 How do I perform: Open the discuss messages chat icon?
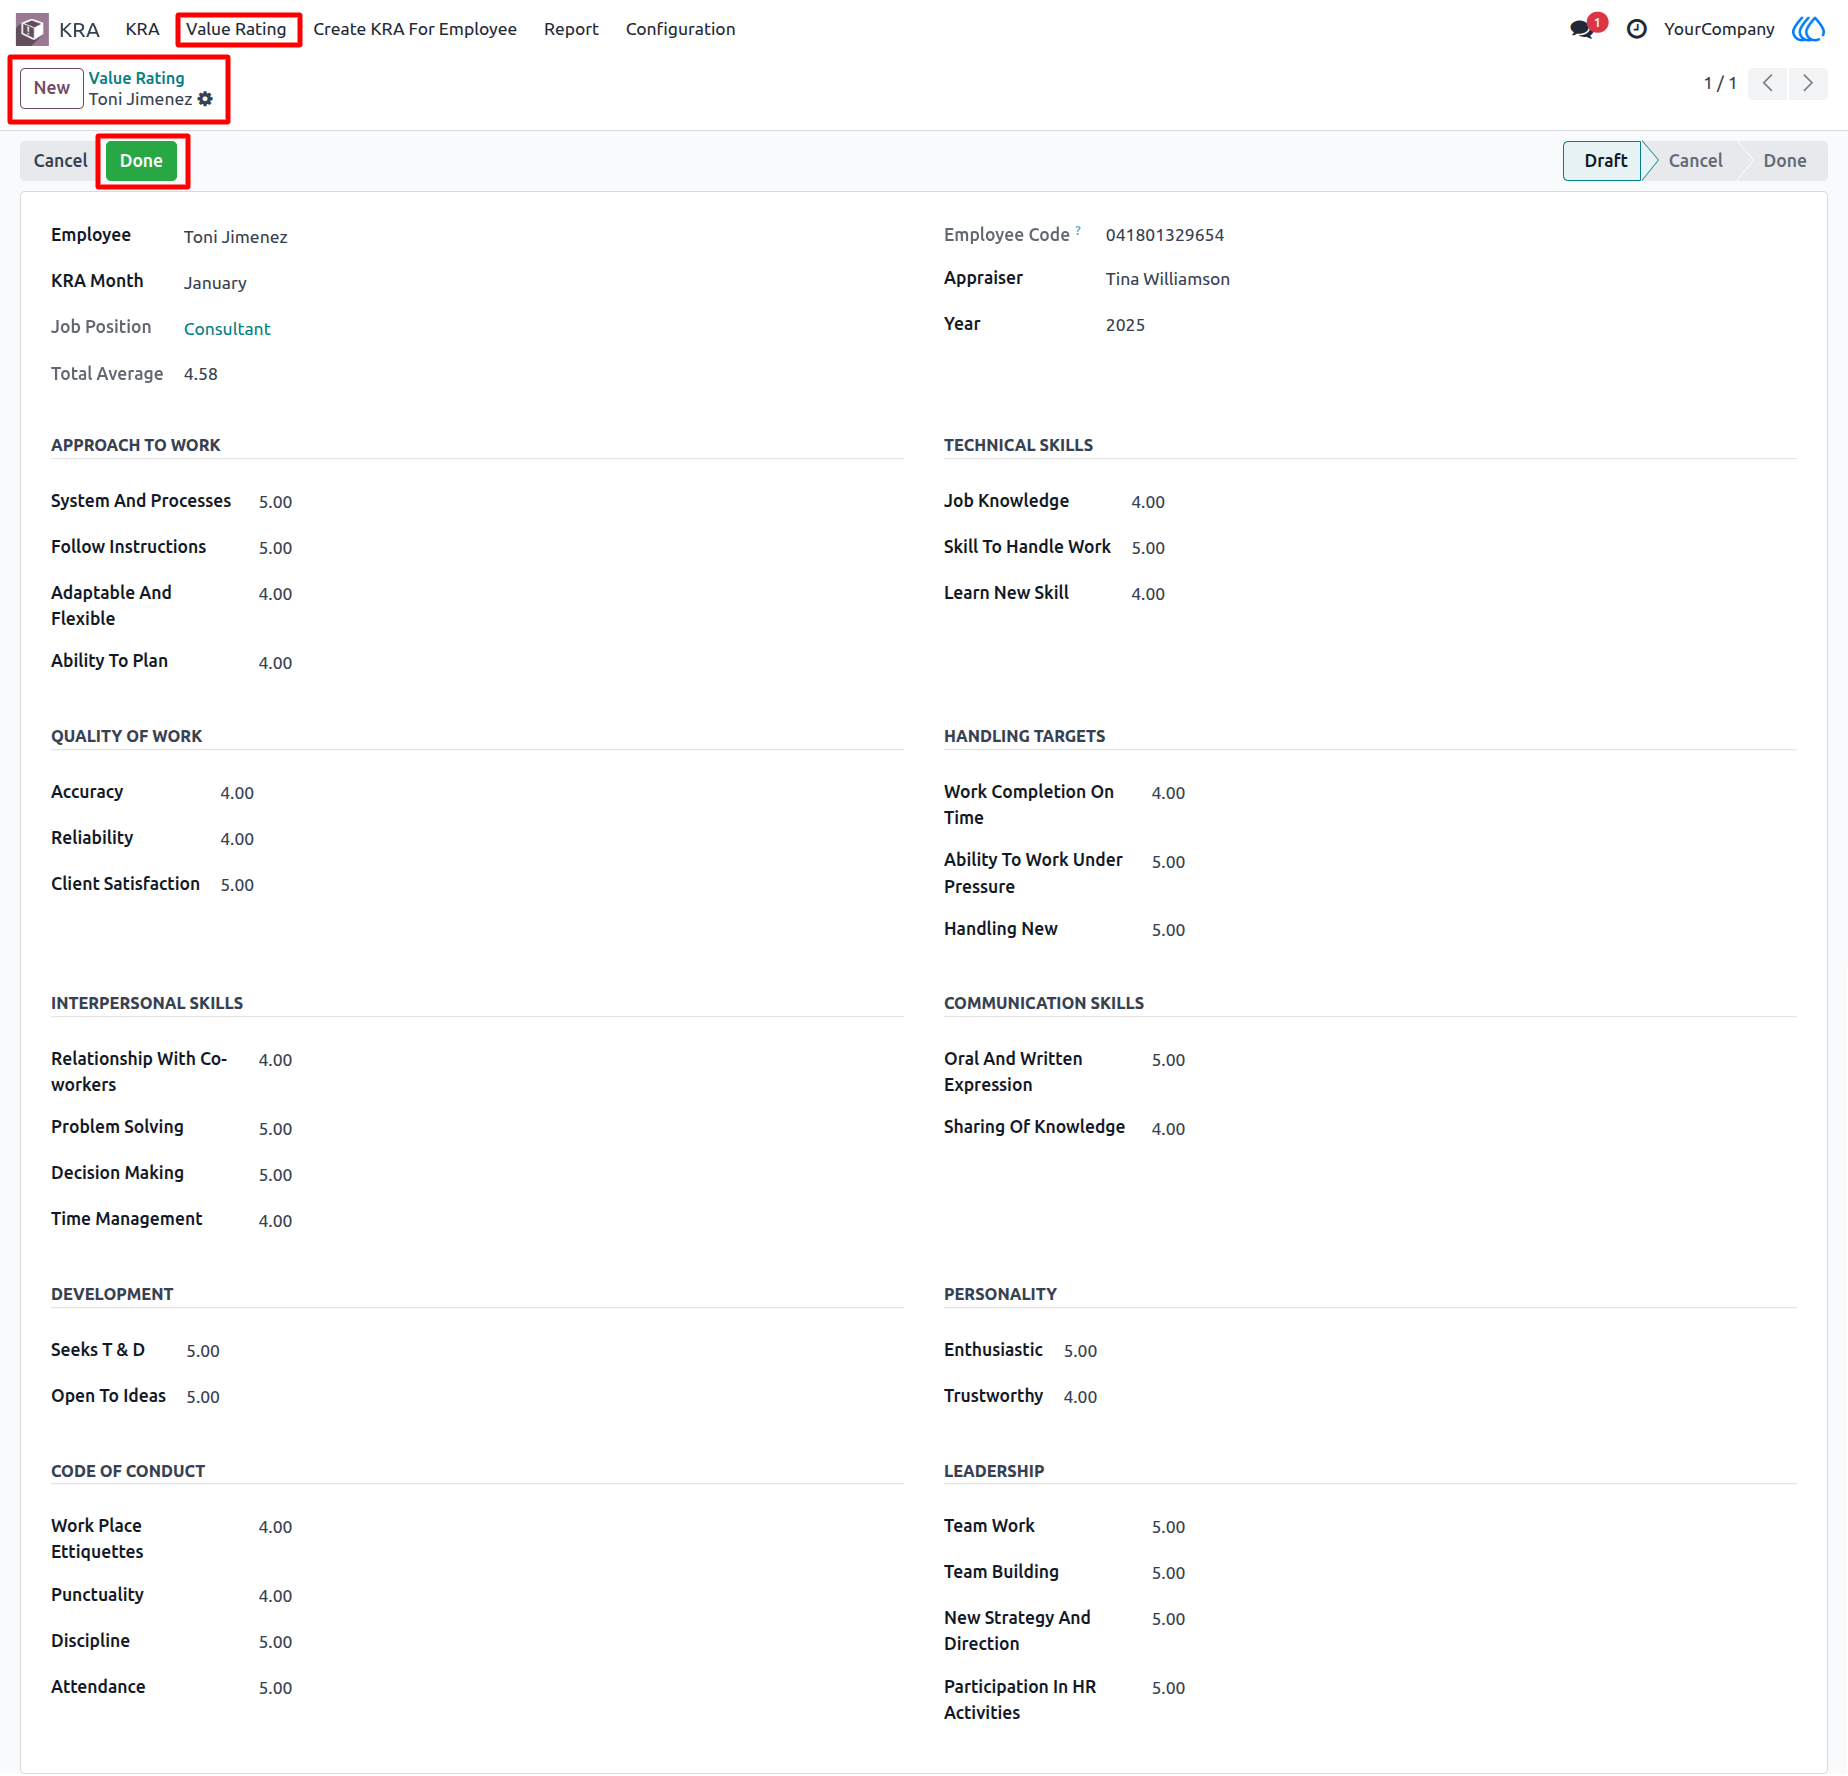(x=1581, y=29)
